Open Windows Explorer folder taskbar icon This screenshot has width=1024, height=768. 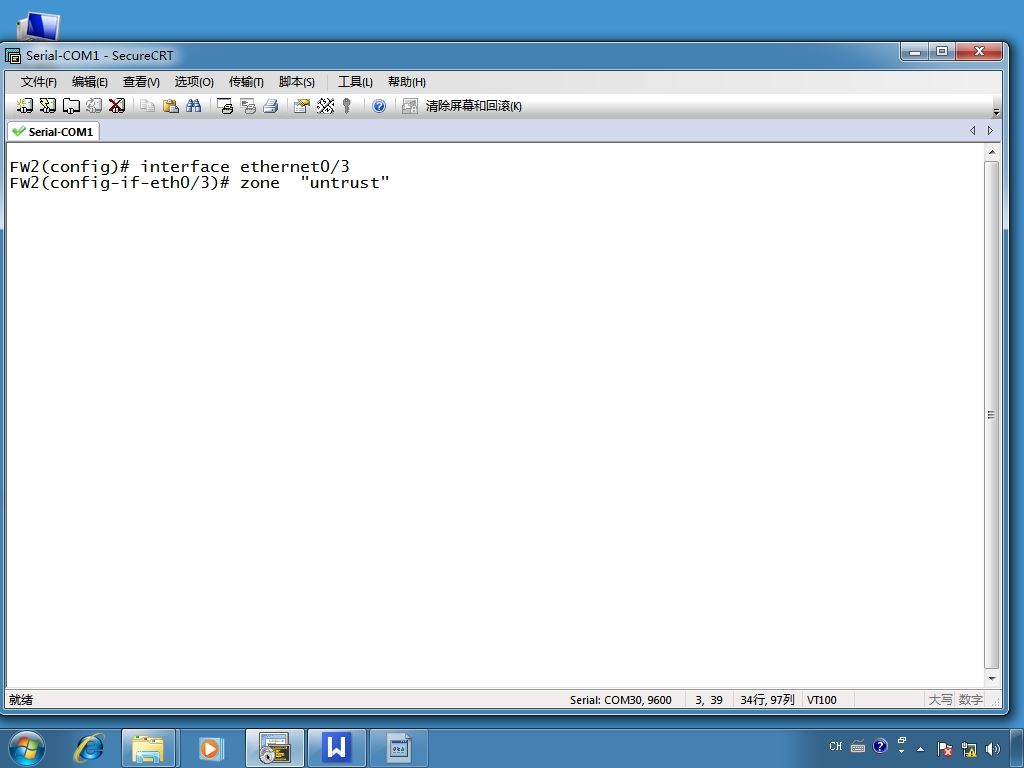(x=148, y=748)
